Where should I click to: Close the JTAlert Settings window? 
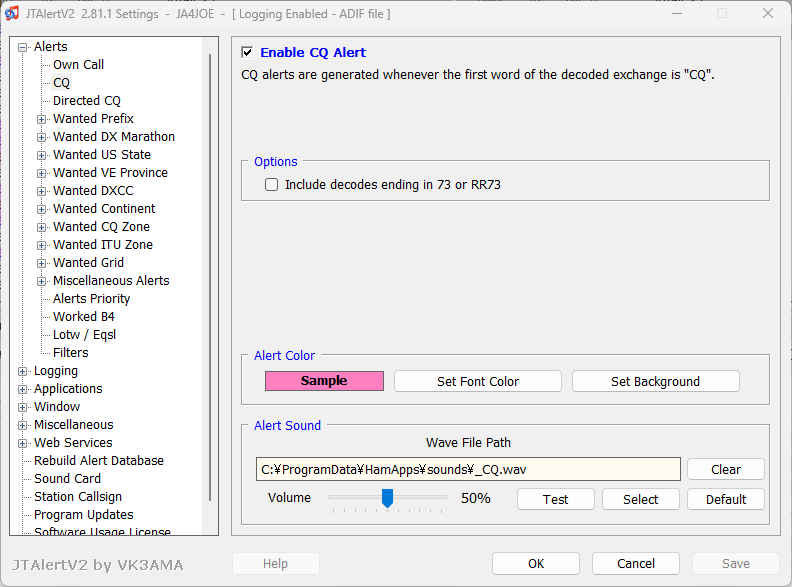point(768,13)
